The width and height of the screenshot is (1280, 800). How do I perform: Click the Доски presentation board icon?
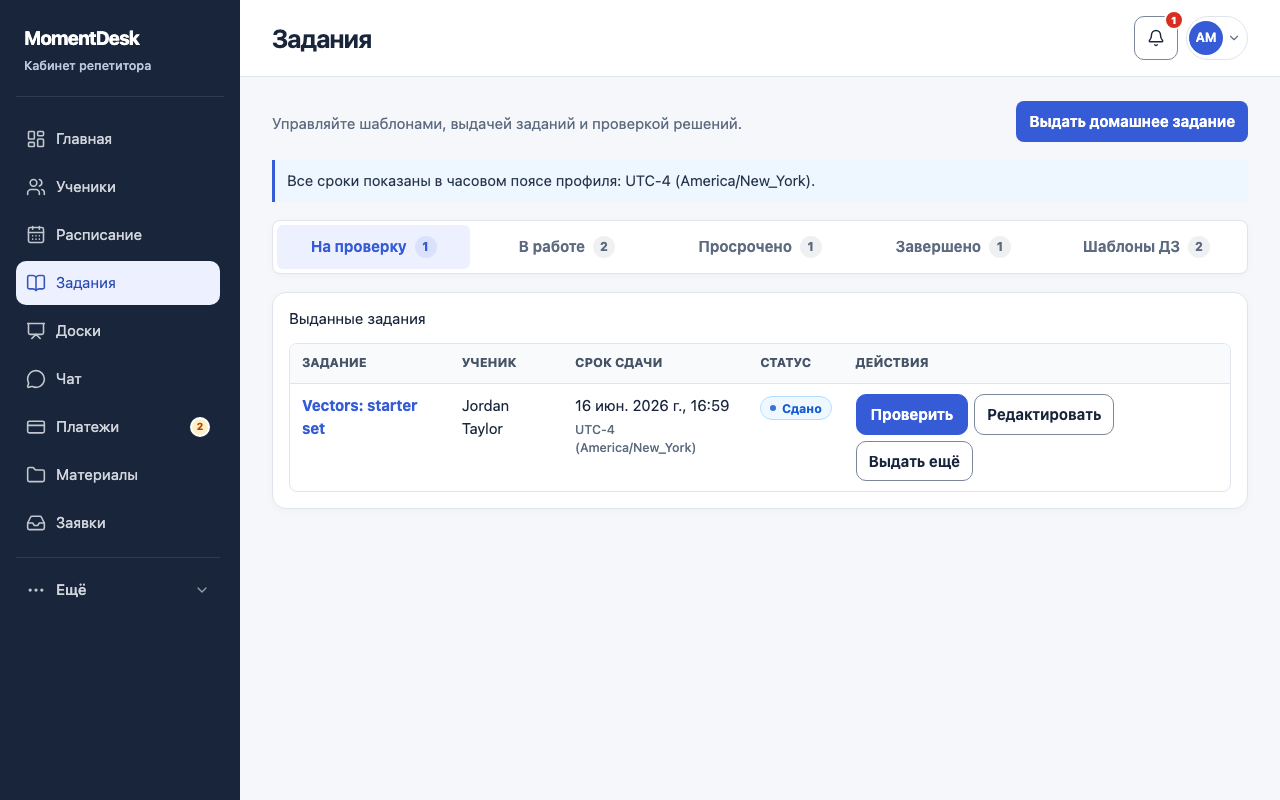(36, 331)
